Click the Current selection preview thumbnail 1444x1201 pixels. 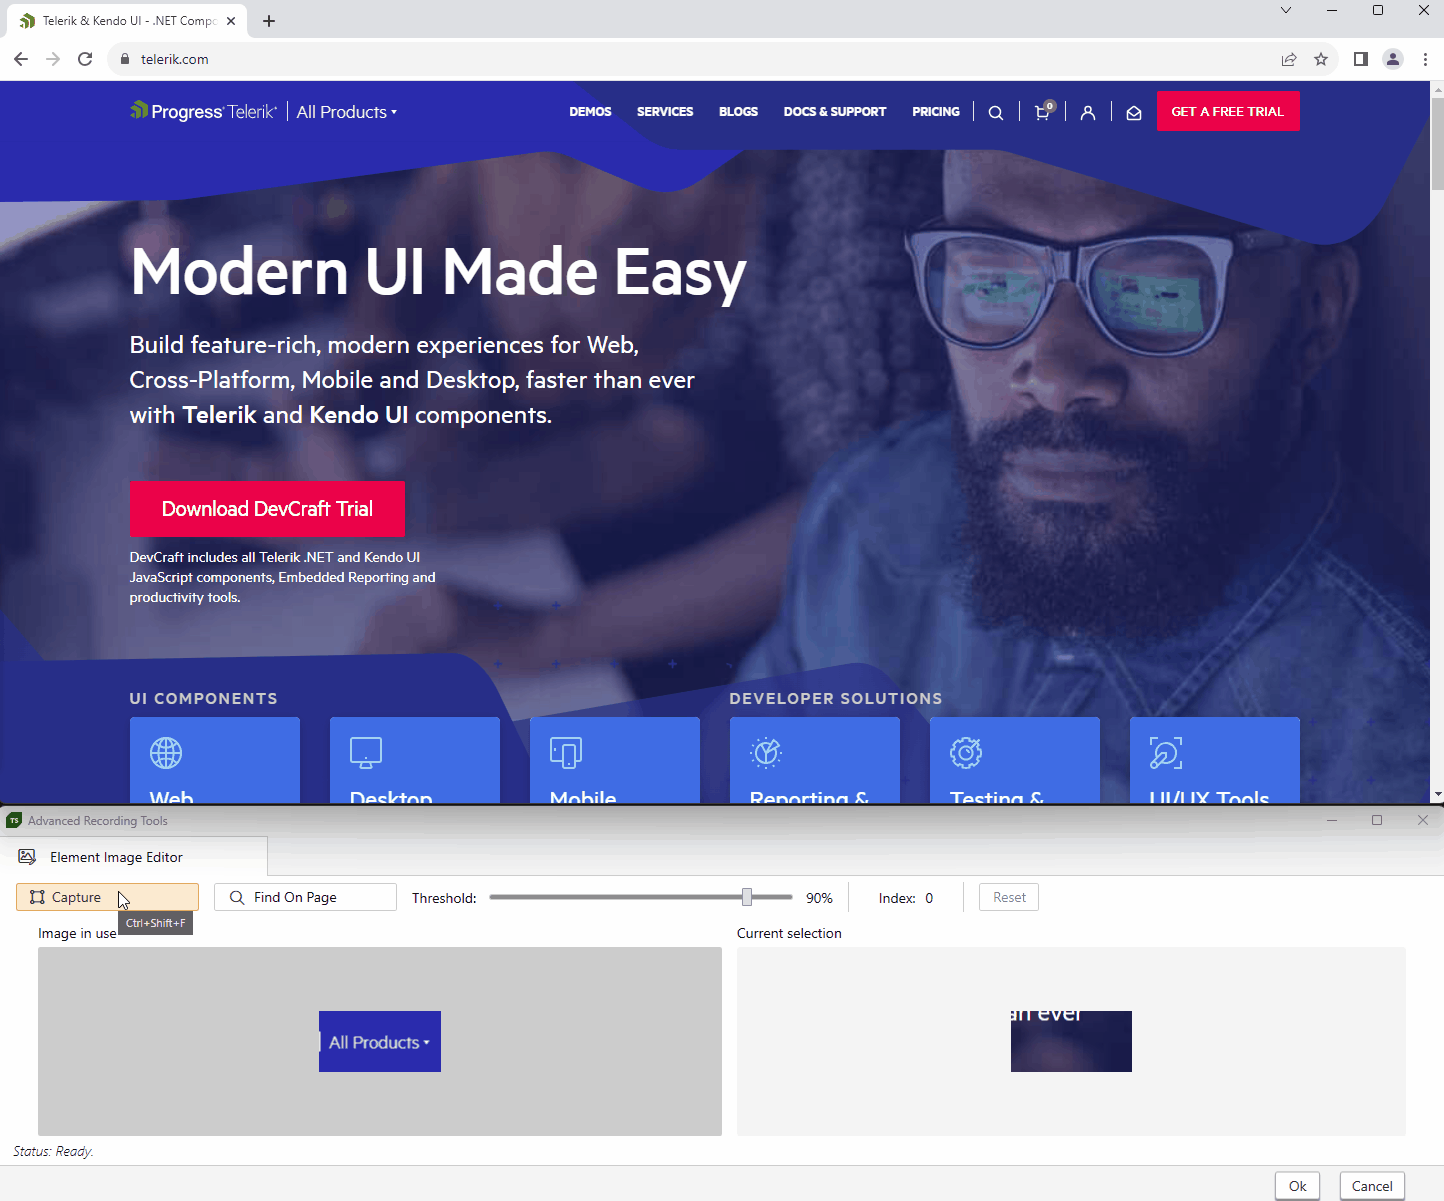pyautogui.click(x=1071, y=1042)
